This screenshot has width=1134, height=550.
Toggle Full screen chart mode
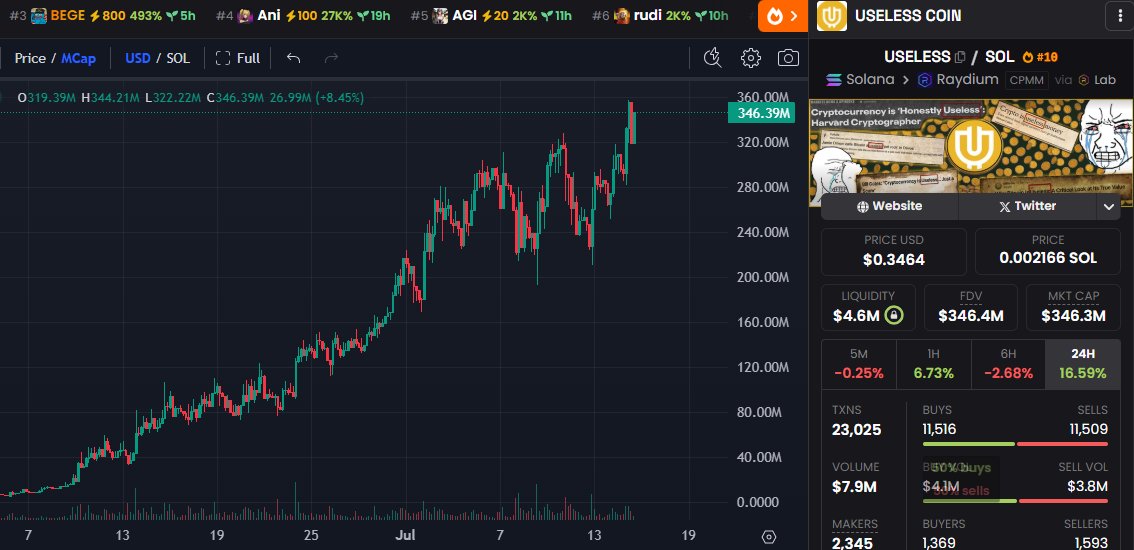click(238, 58)
